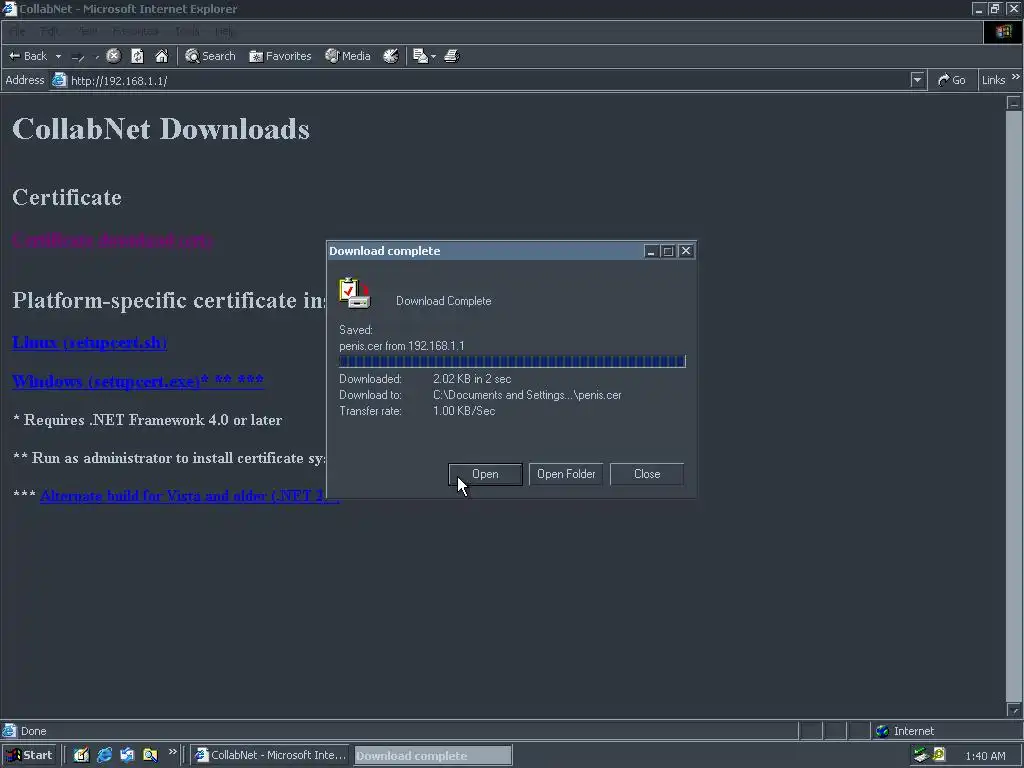
Task: Click the Done status bar text
Action: (33, 731)
